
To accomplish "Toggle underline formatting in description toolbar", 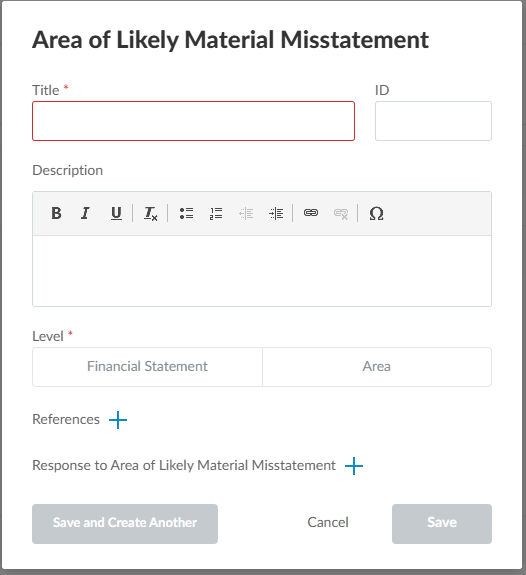I will 116,213.
